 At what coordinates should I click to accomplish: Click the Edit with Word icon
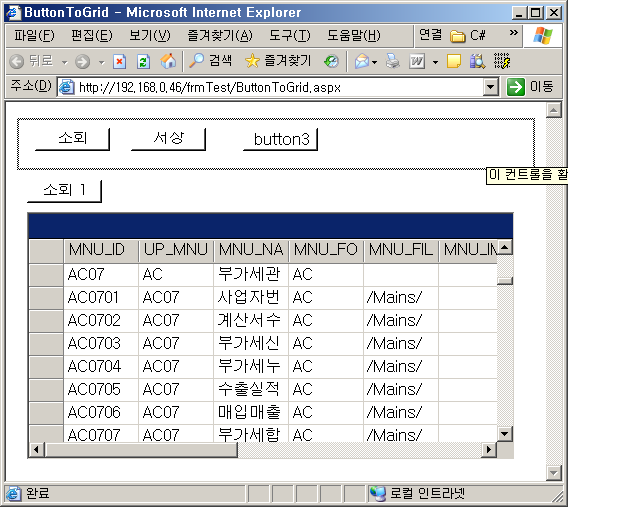[416, 61]
